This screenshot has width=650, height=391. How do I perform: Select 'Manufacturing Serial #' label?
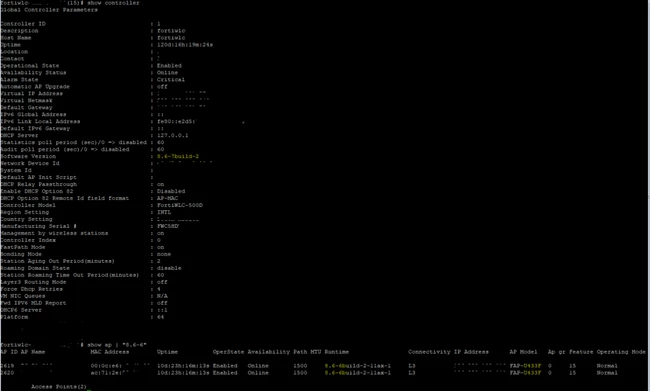click(x=39, y=226)
